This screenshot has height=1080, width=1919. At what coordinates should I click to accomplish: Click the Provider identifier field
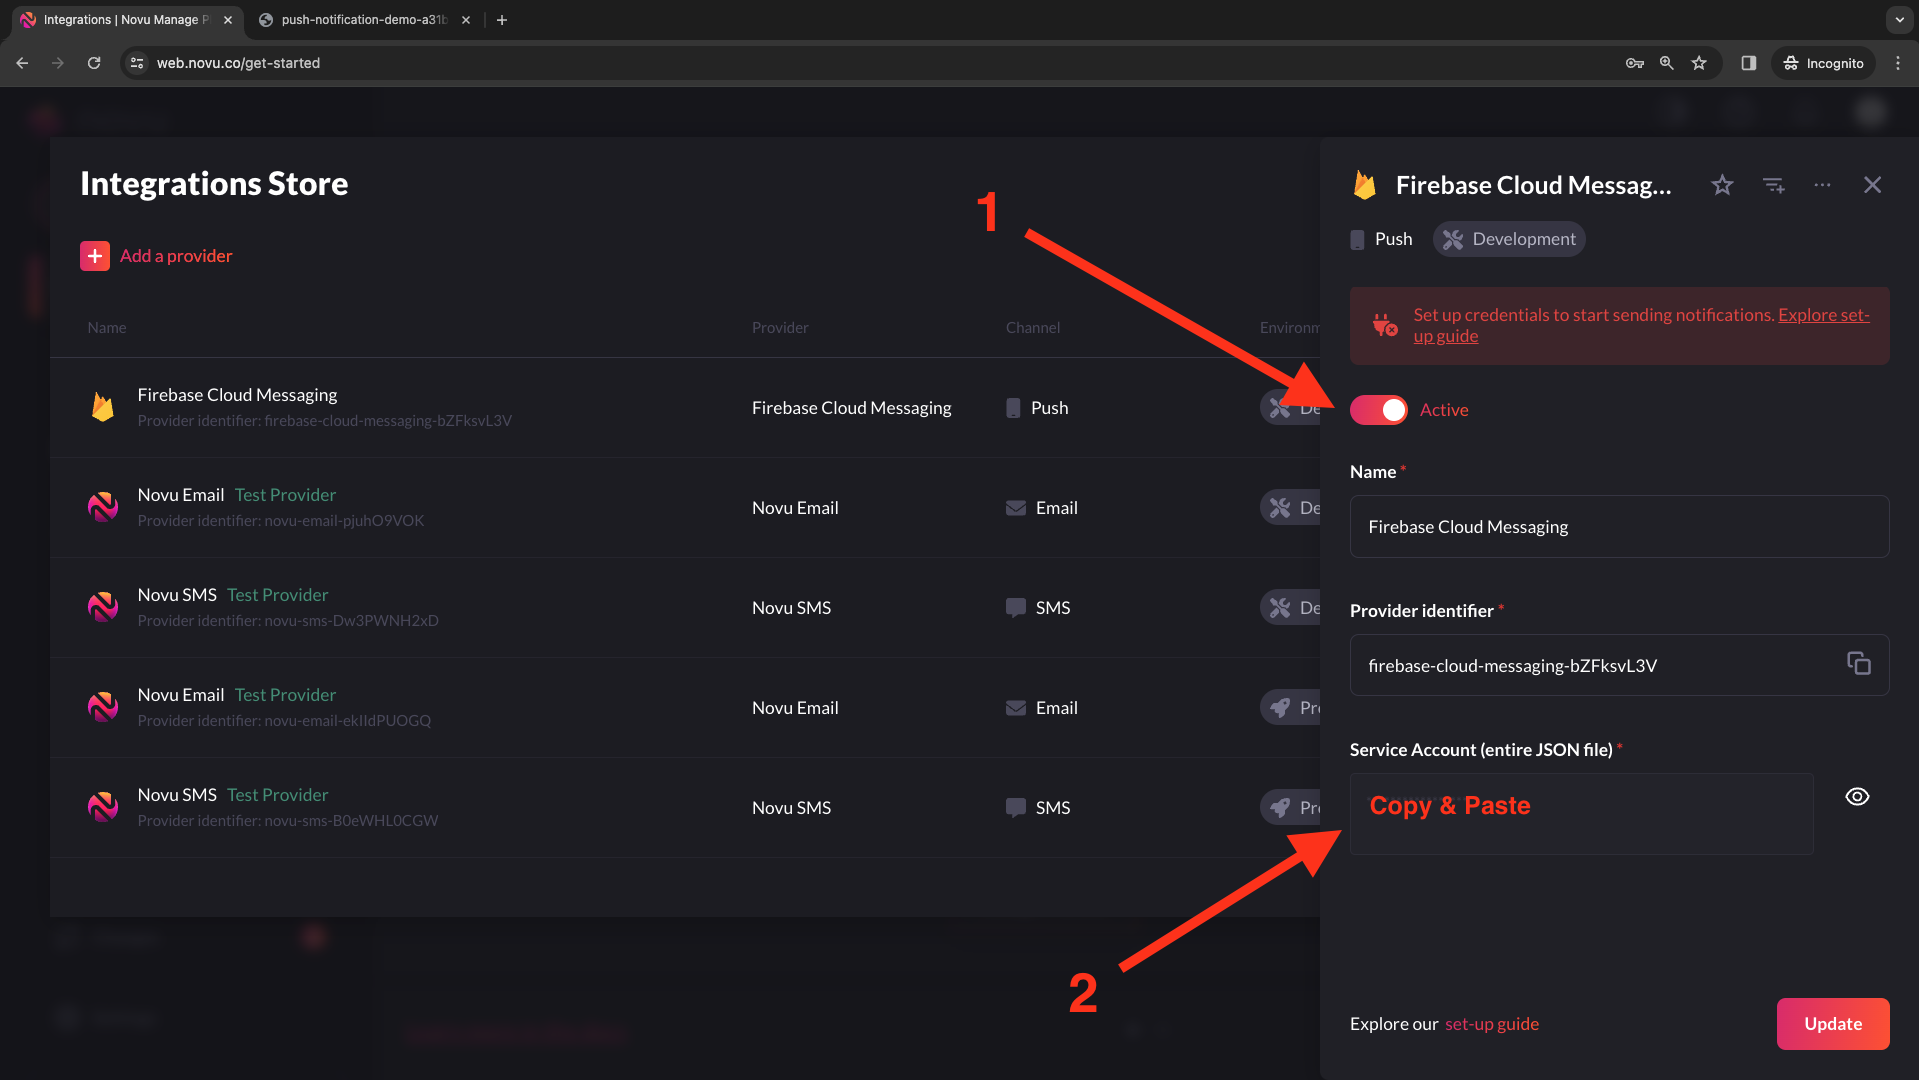1619,665
